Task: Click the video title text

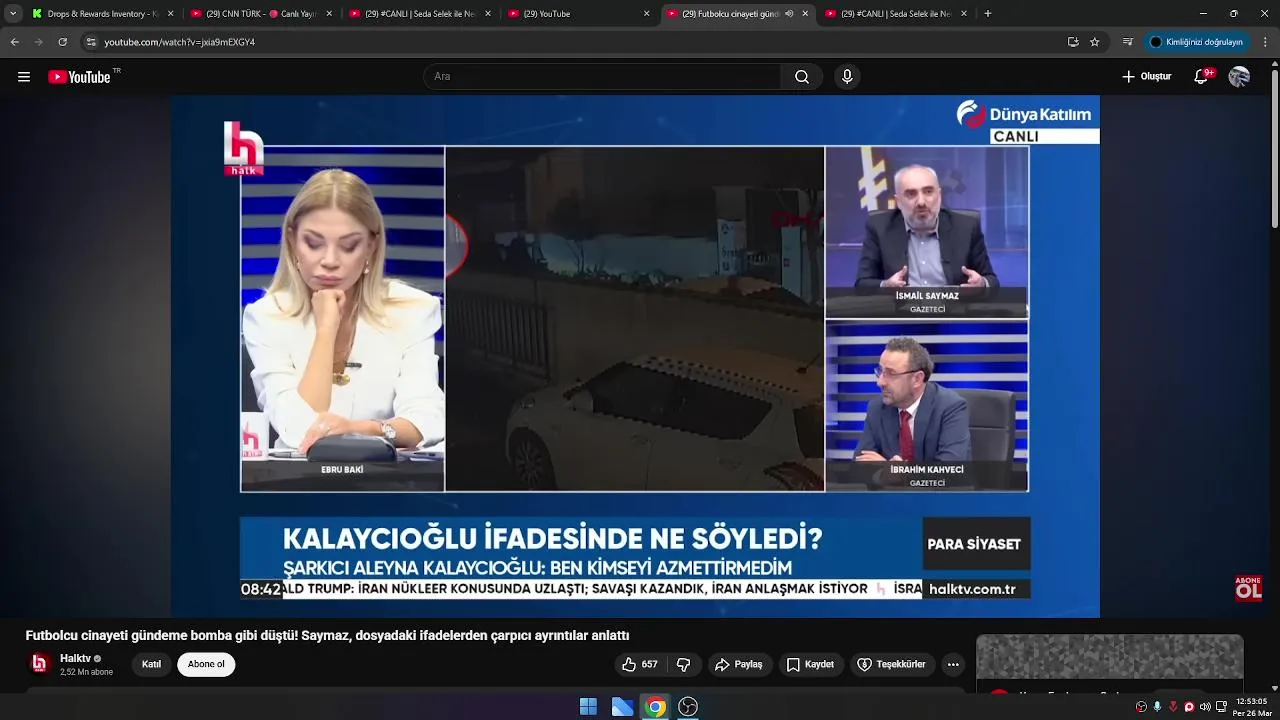Action: pyautogui.click(x=327, y=636)
